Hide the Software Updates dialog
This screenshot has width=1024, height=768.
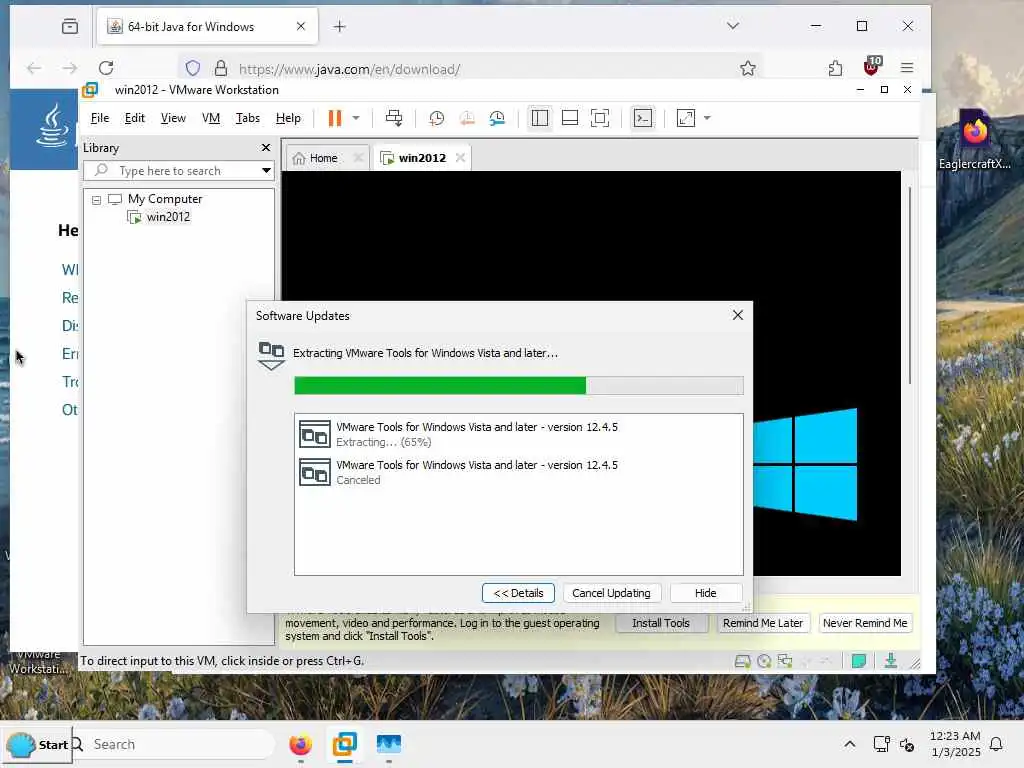coord(705,593)
